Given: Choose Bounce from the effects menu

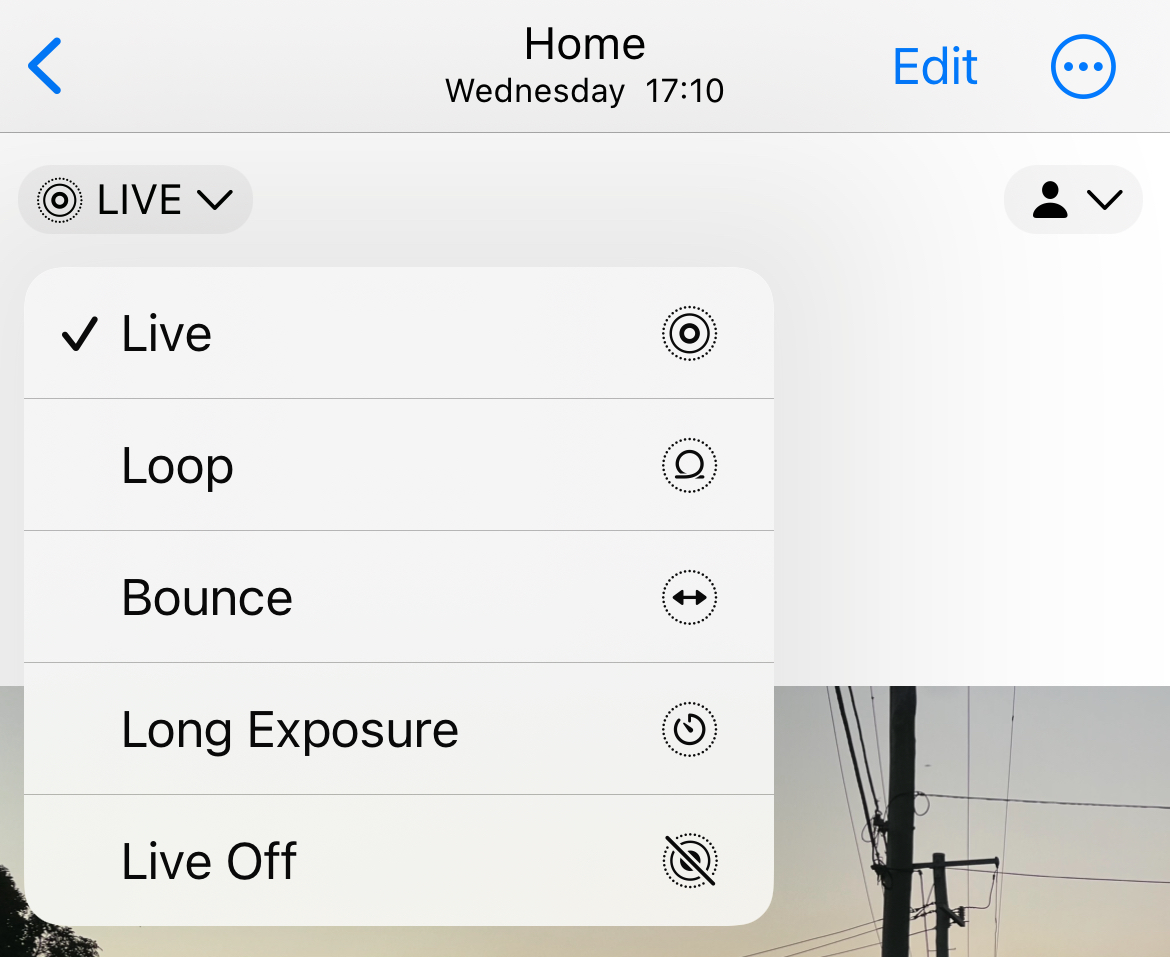Looking at the screenshot, I should pos(207,598).
